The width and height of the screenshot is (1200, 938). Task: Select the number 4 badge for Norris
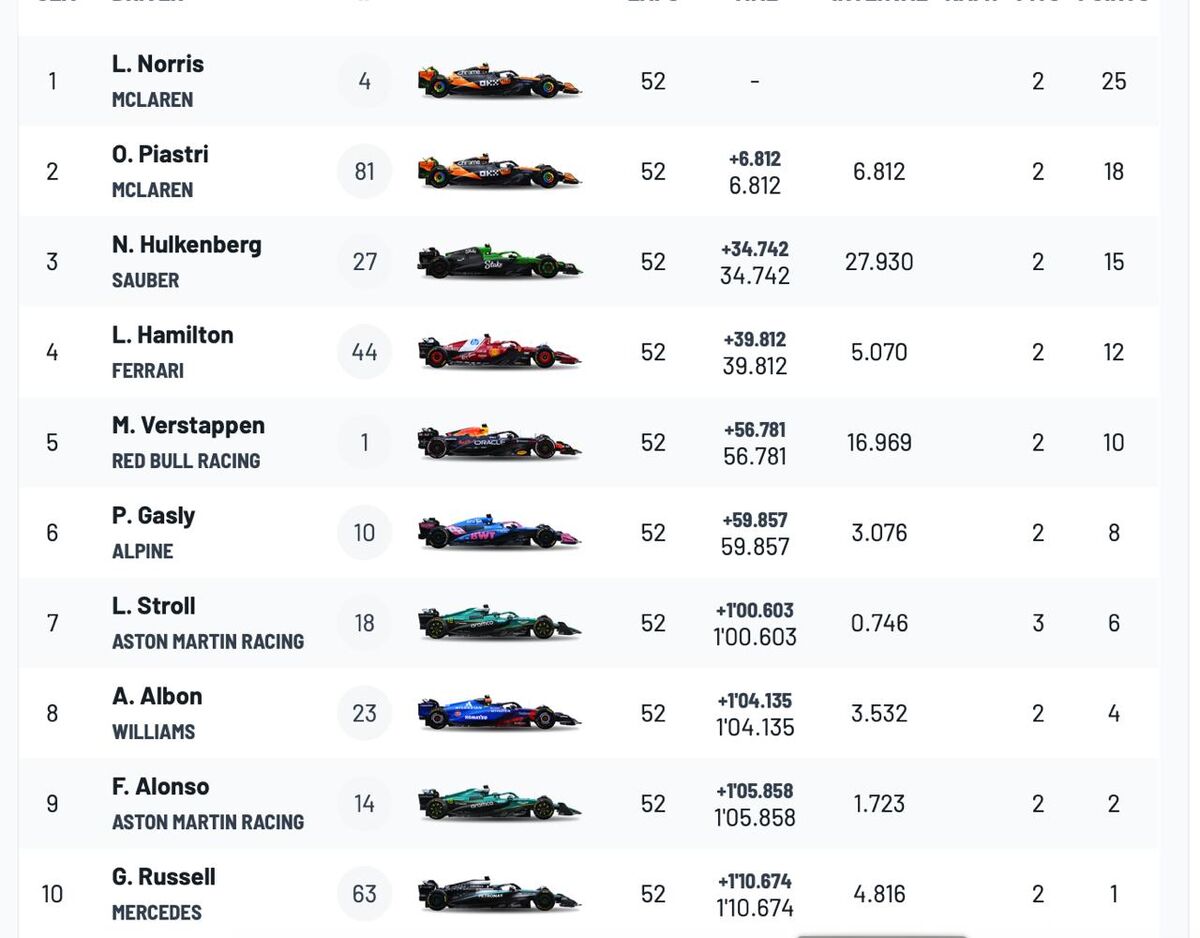coord(364,81)
